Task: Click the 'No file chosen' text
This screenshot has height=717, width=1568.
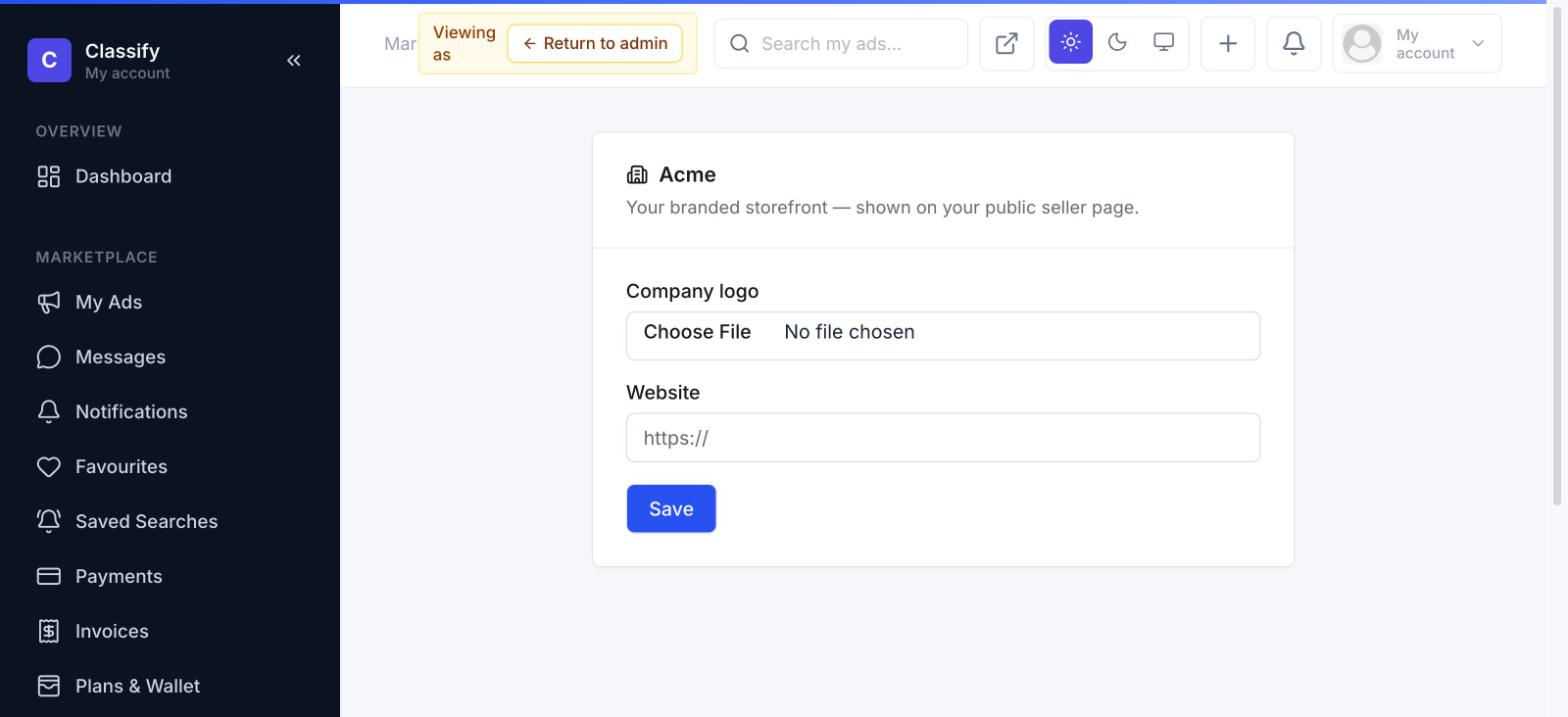Action: [x=849, y=332]
